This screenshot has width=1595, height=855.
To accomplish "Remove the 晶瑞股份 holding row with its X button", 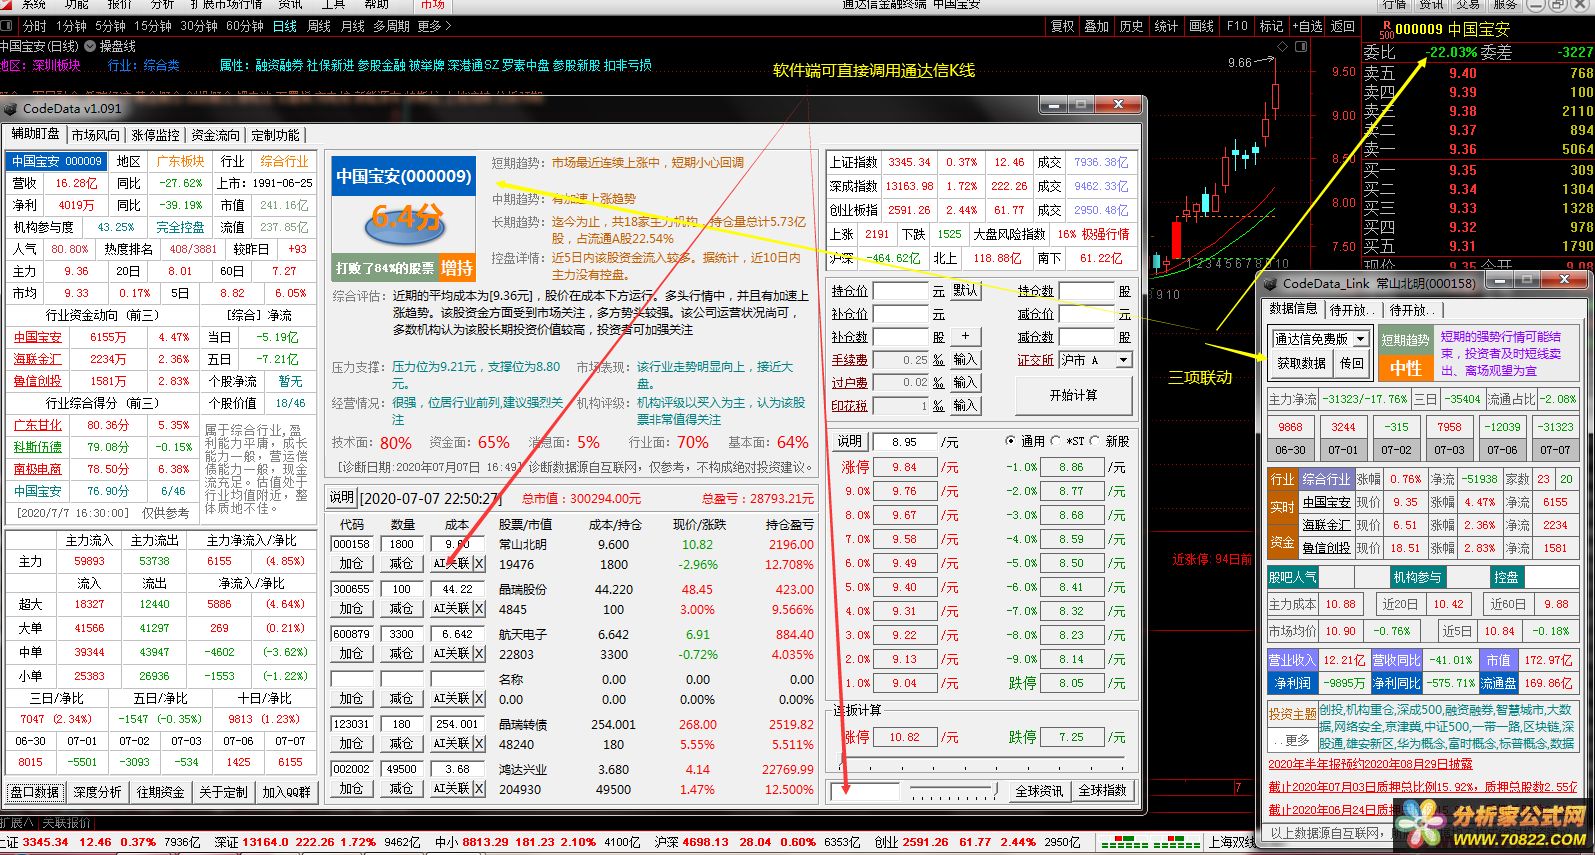I will point(479,608).
